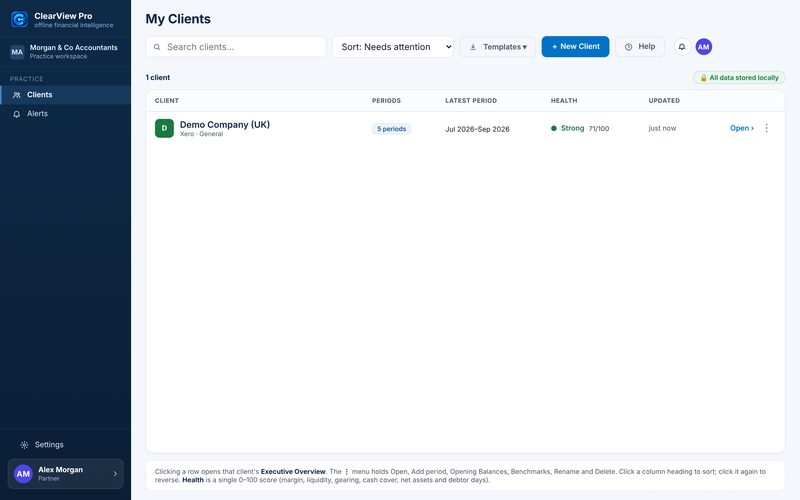Click the Help question-mark icon
The height and width of the screenshot is (500, 800).
pos(629,47)
